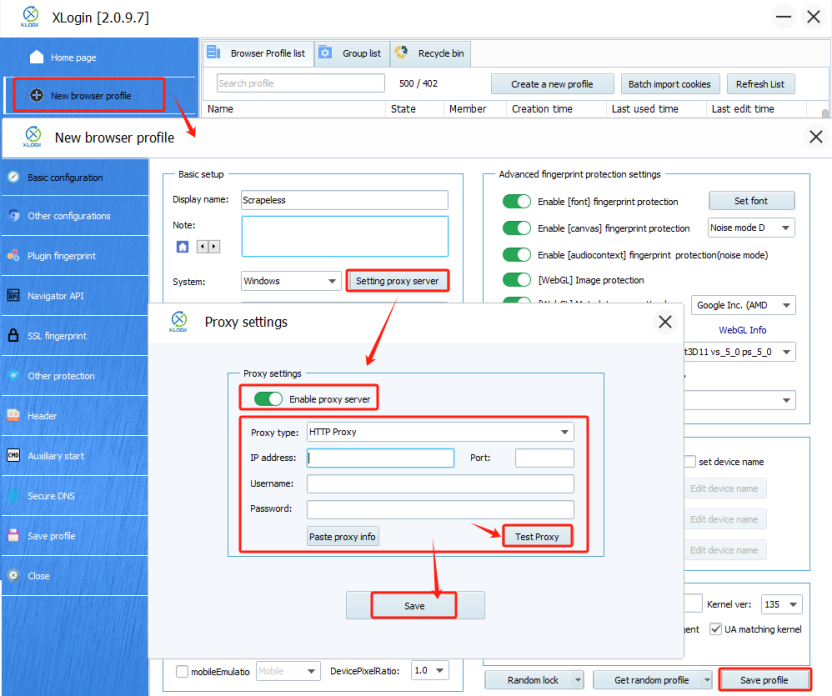Uncheck UA matching kernel checkbox

tap(715, 629)
